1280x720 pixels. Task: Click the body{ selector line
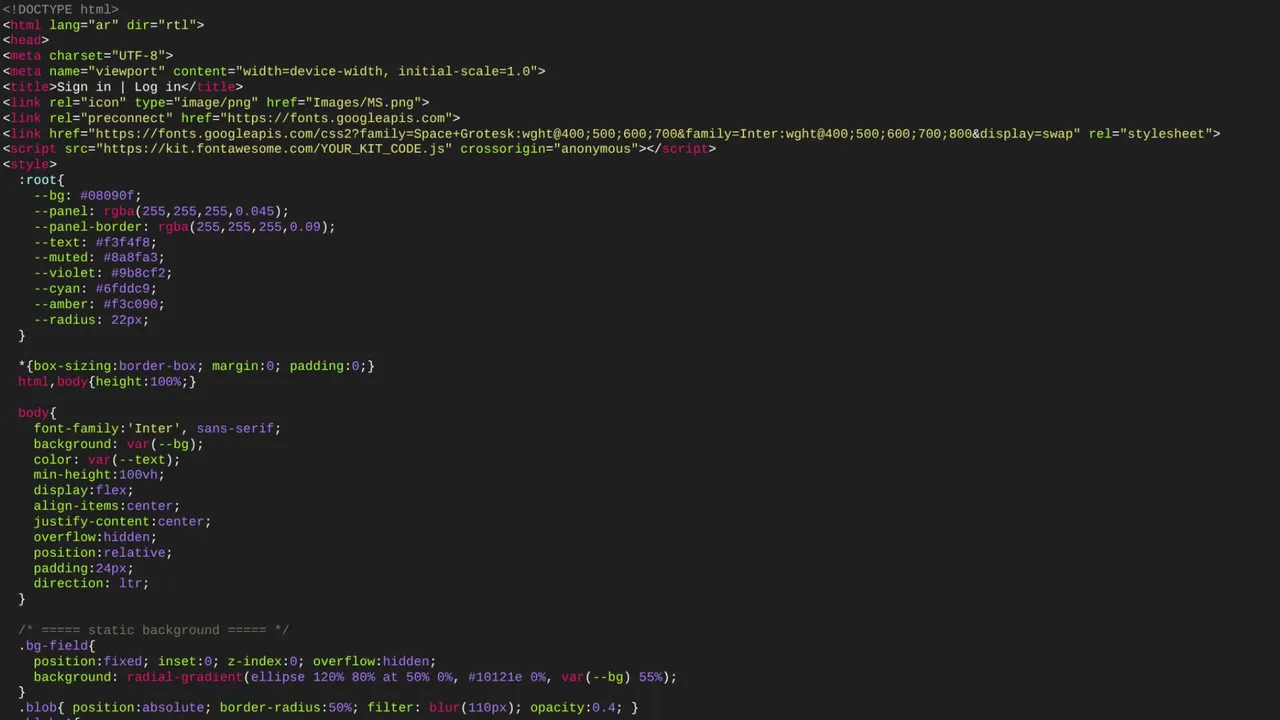click(x=37, y=413)
